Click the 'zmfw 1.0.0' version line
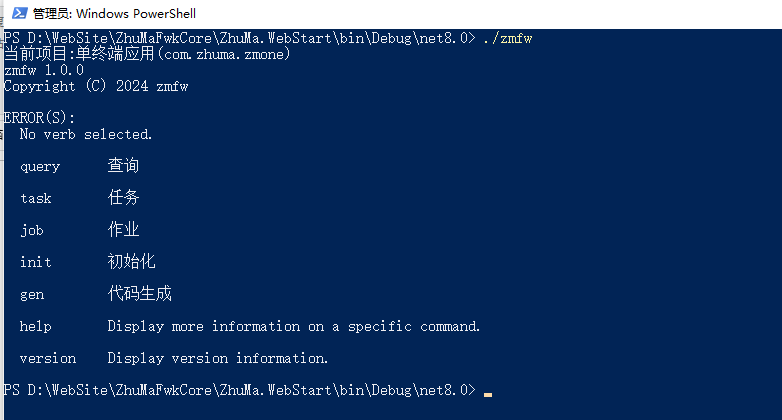 [44, 70]
